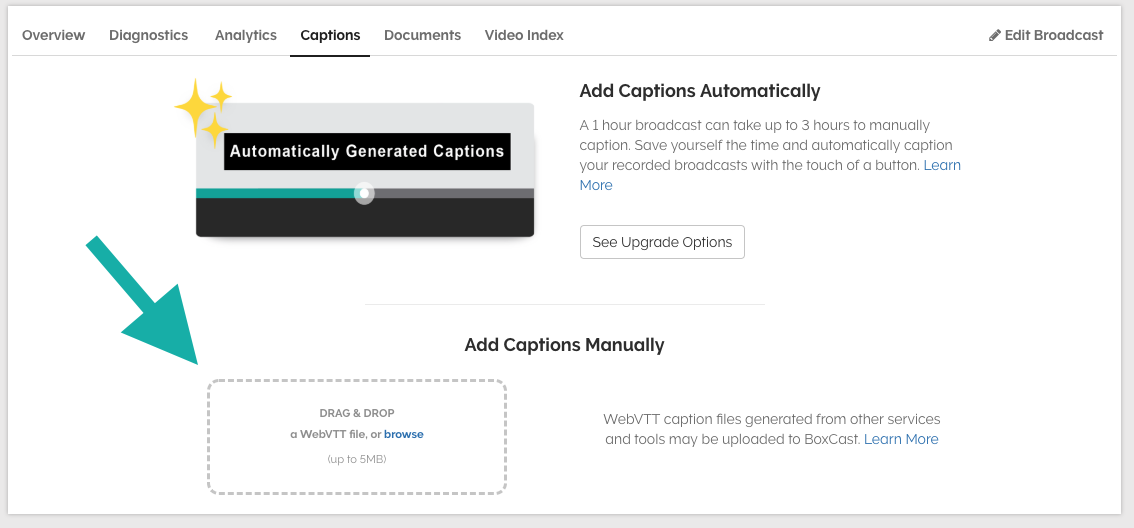
Task: Click the white playhead knob in the illustration
Action: pos(364,193)
